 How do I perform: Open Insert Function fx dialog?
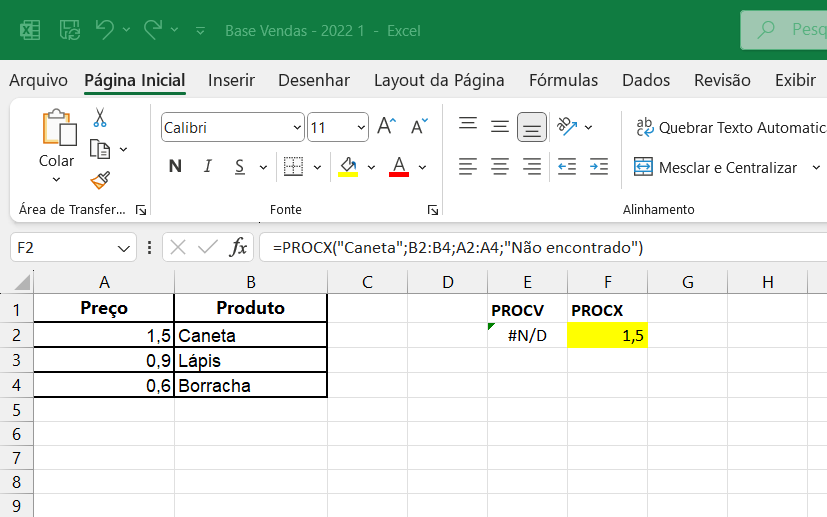point(238,247)
